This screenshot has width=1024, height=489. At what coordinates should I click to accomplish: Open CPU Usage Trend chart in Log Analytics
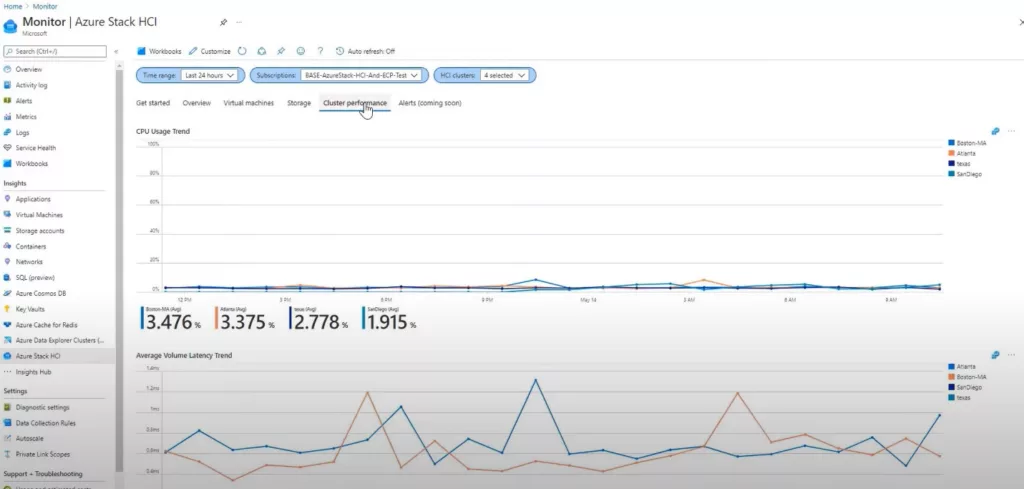[995, 131]
